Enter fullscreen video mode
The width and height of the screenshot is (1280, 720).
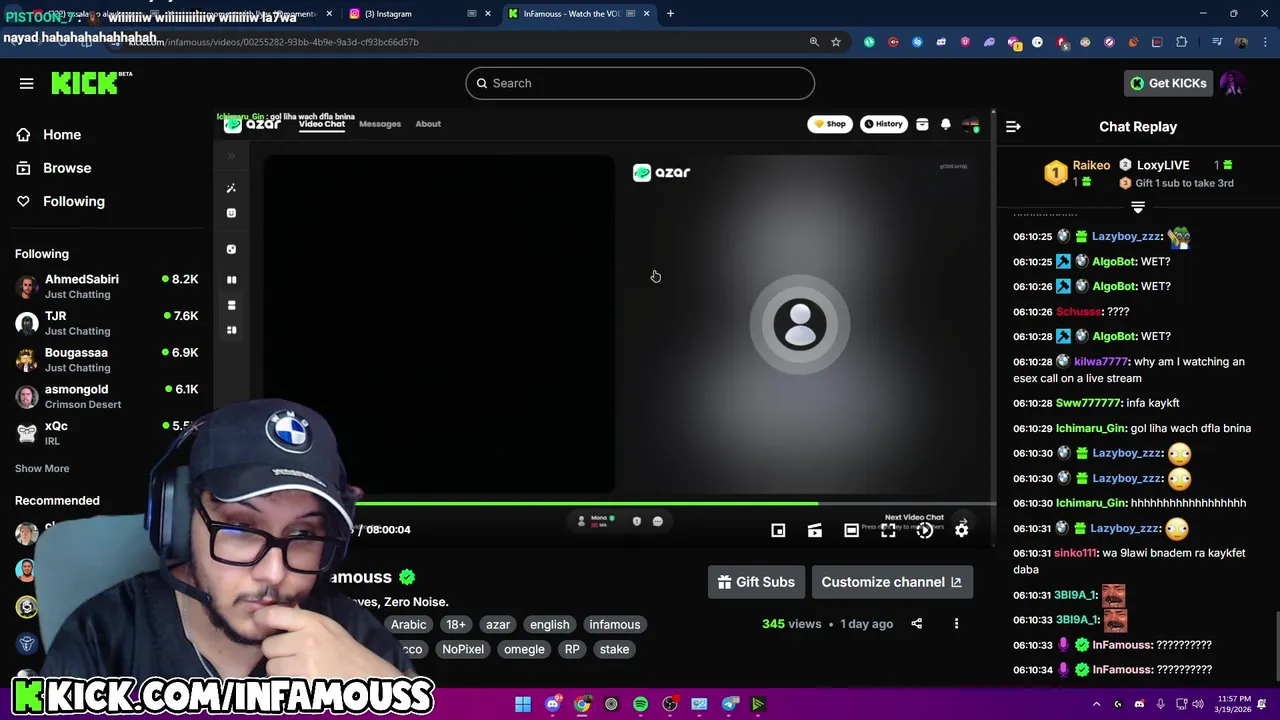(888, 530)
